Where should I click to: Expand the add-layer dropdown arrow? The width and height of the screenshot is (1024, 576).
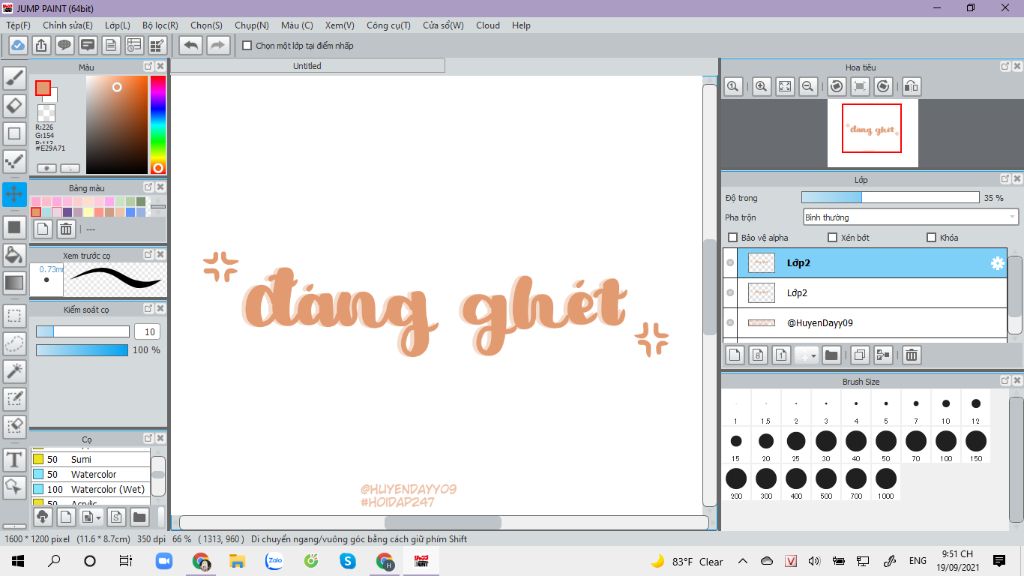(x=813, y=355)
